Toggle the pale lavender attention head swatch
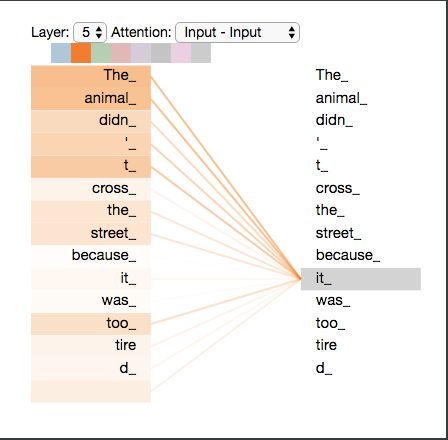The height and width of the screenshot is (440, 448). [x=141, y=53]
